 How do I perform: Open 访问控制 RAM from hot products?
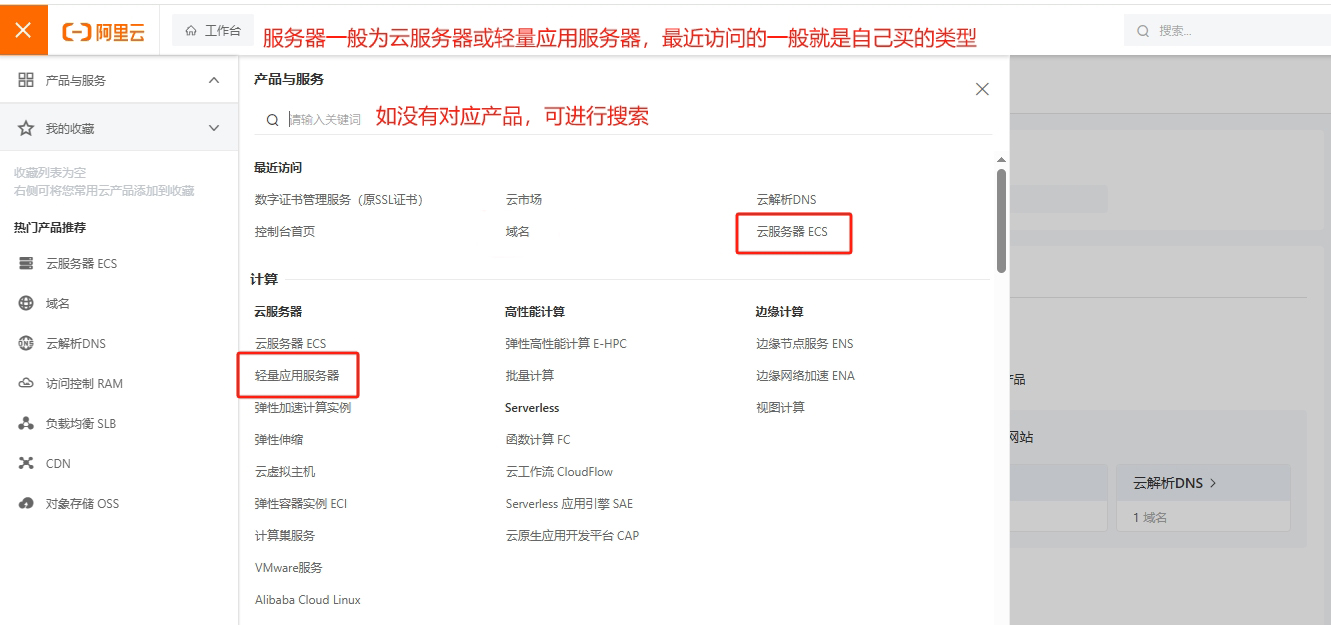[84, 384]
